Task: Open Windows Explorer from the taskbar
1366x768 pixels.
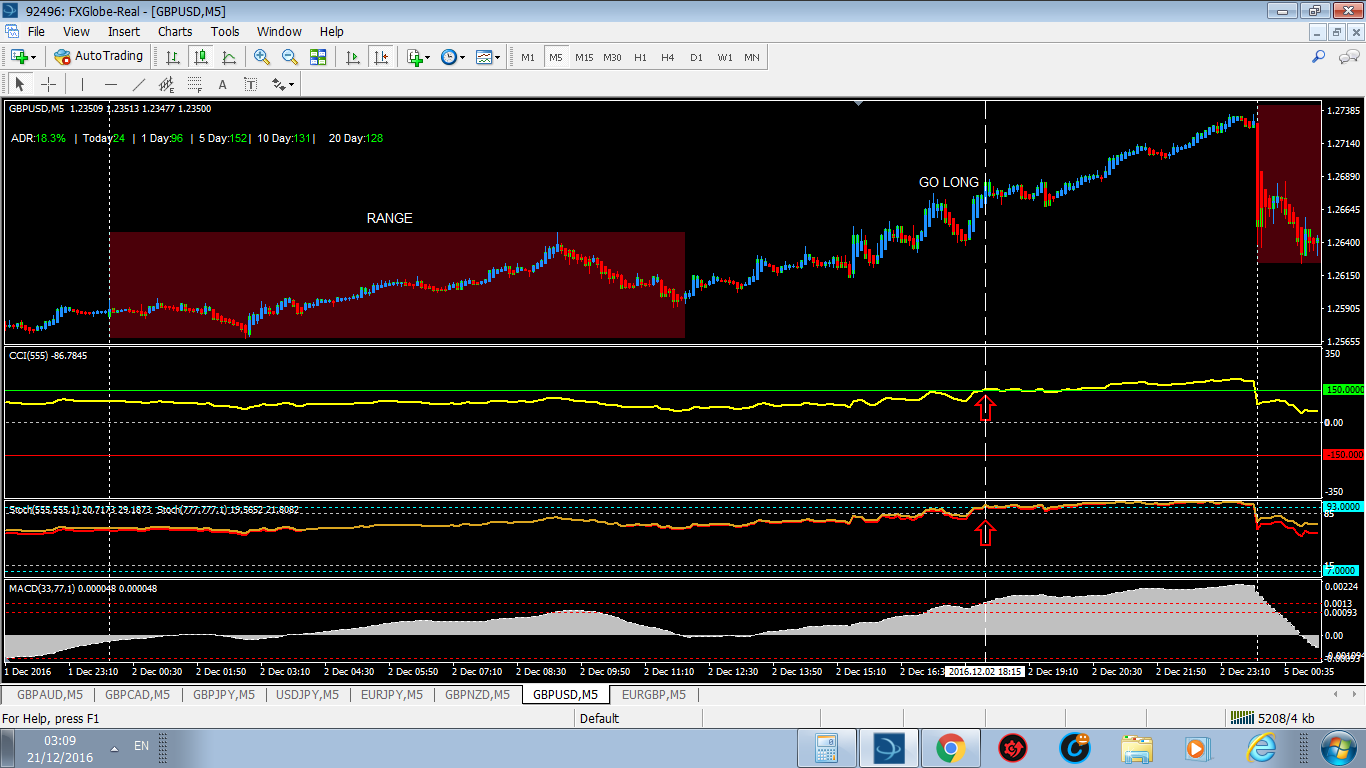Action: click(x=1137, y=748)
